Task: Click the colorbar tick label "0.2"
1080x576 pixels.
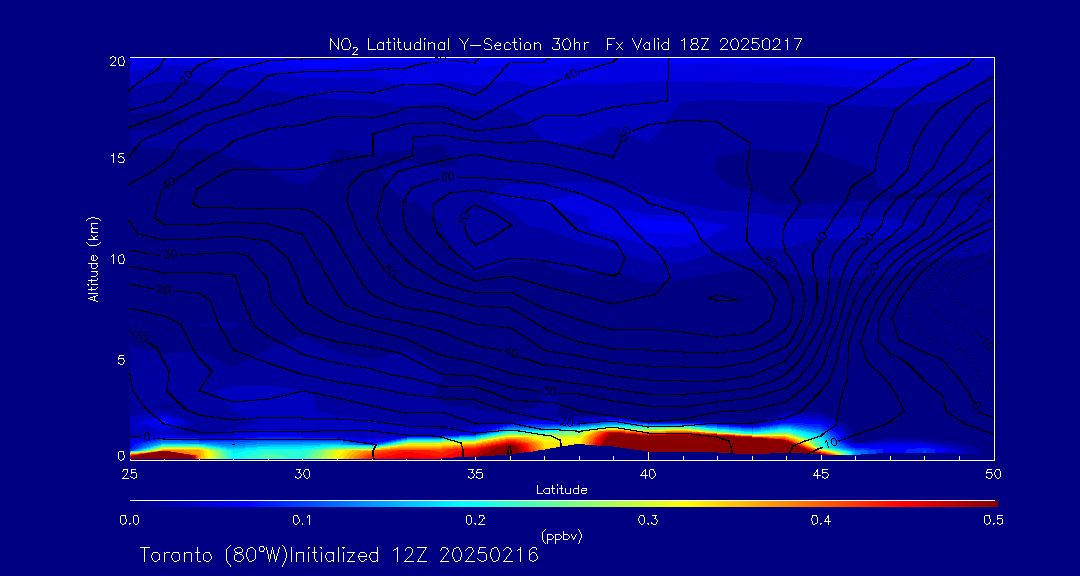Action: tap(475, 522)
